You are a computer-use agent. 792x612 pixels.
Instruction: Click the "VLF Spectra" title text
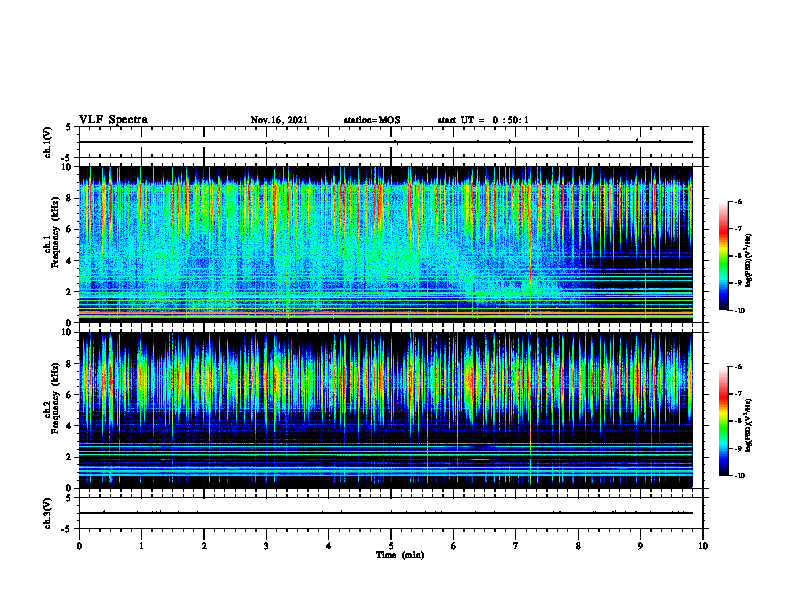coord(113,120)
